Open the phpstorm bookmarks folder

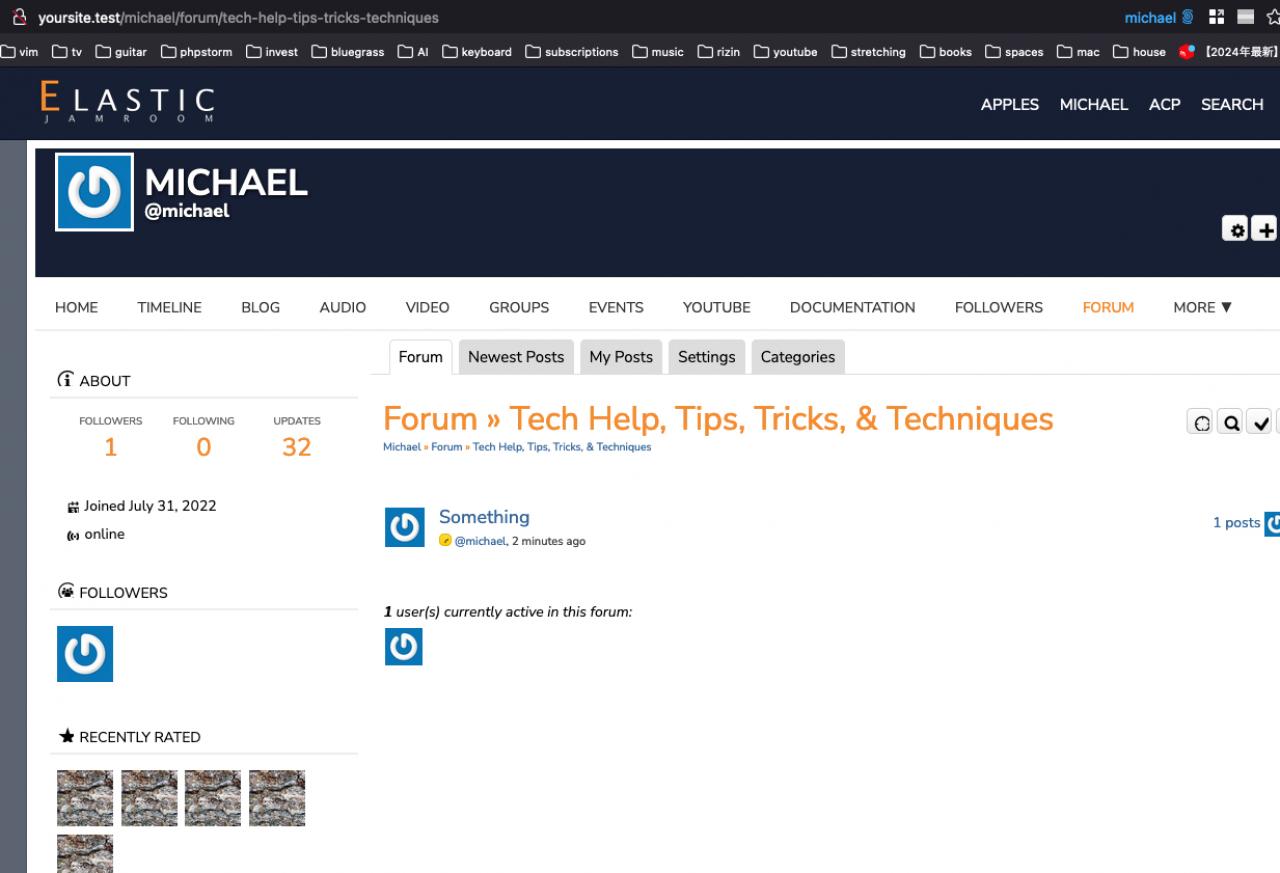coord(197,52)
